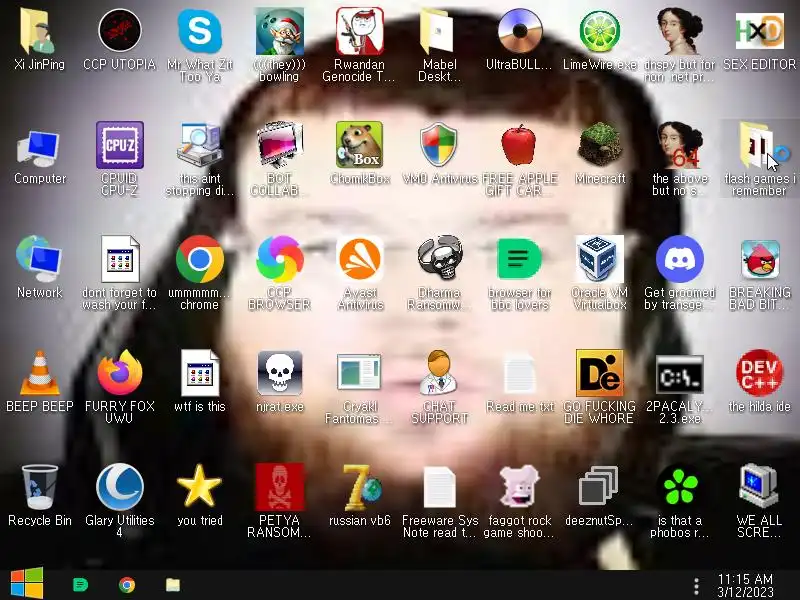The height and width of the screenshot is (600, 800).
Task: Launch the 'ummmmm... chrome' shortcut
Action: click(199, 259)
